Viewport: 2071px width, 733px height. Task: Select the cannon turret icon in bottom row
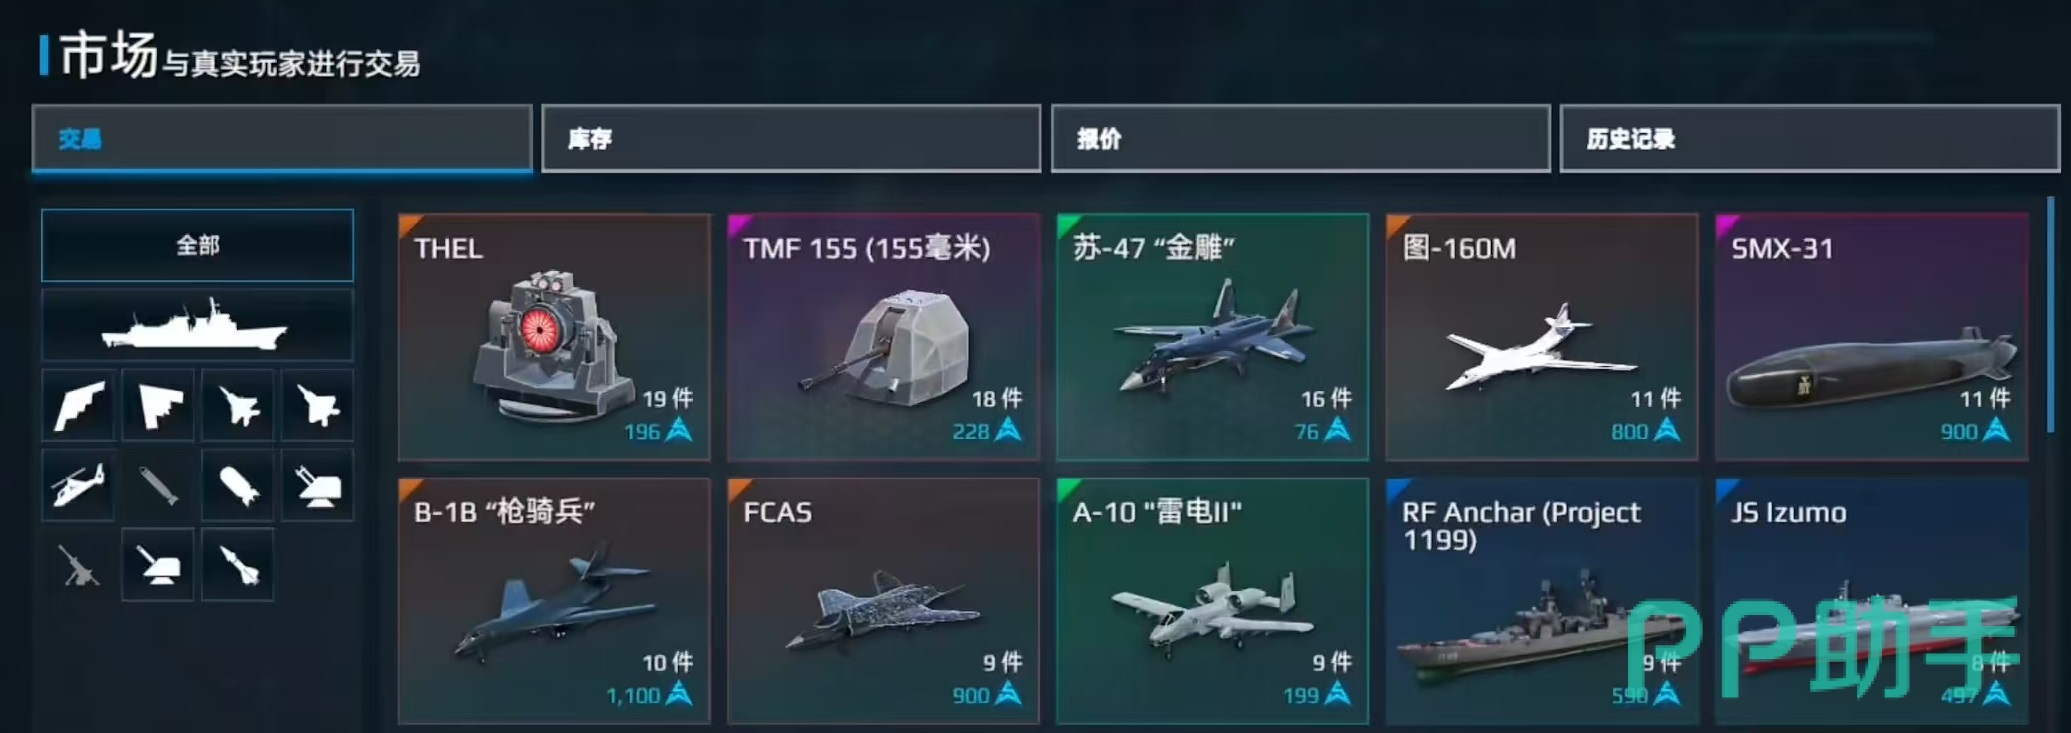pos(158,566)
